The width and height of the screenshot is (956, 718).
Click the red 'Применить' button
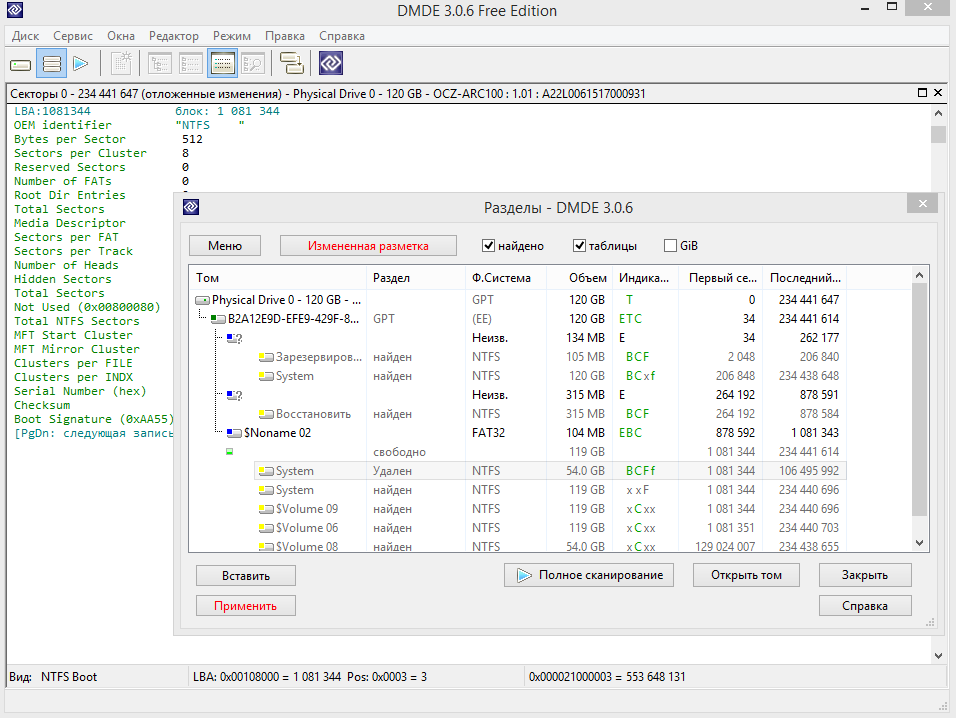pos(245,606)
